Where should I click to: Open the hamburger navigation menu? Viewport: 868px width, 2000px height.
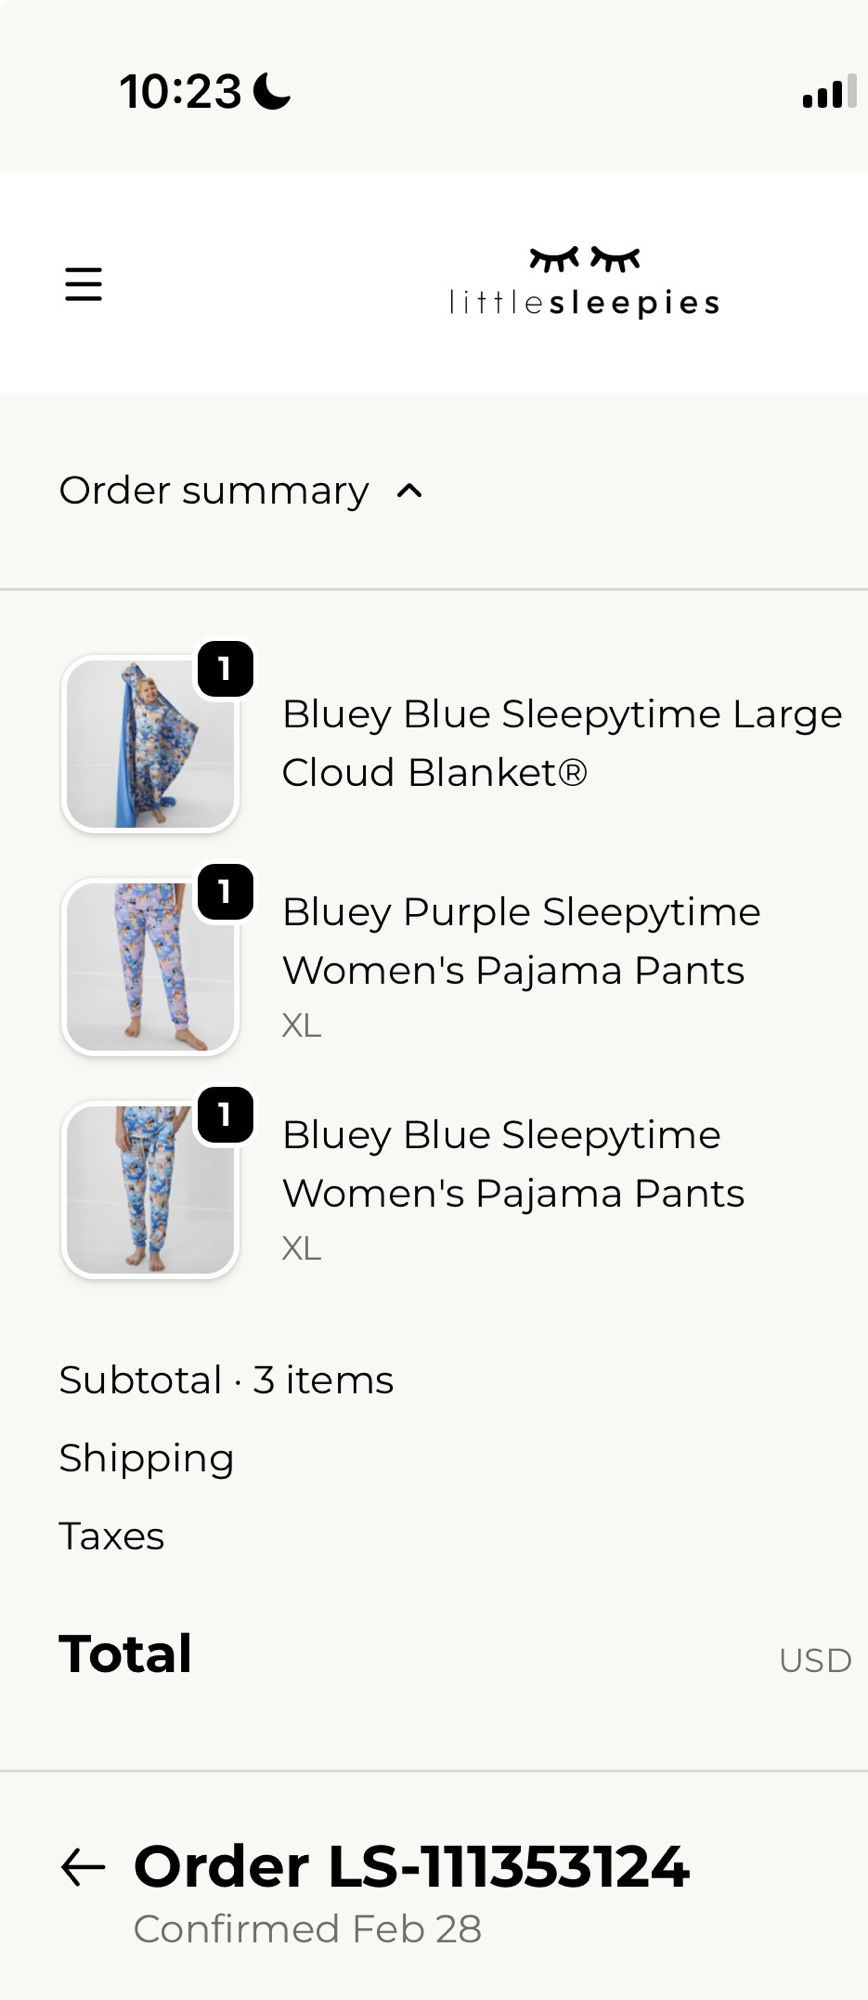pyautogui.click(x=84, y=284)
